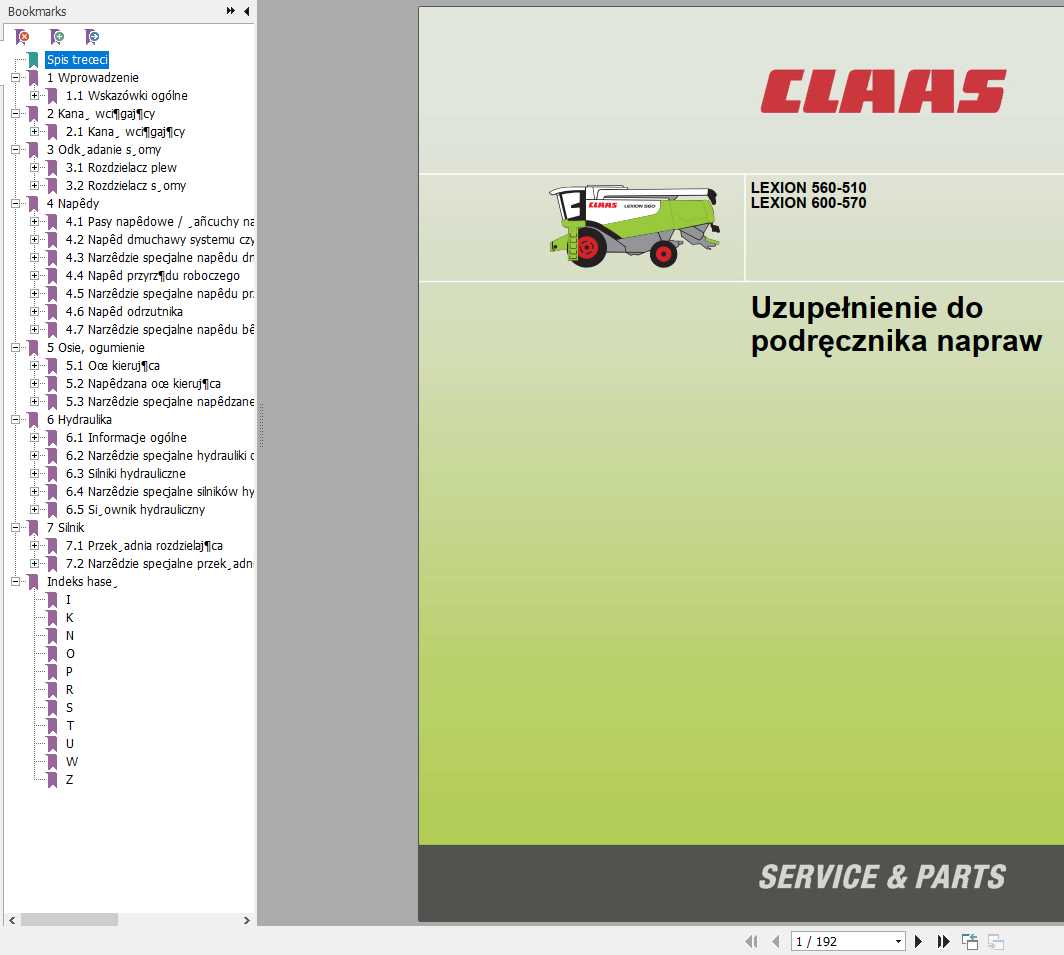
Task: Open bookmark 4.4 Napęd przyrządu roboczego
Action: pos(153,276)
